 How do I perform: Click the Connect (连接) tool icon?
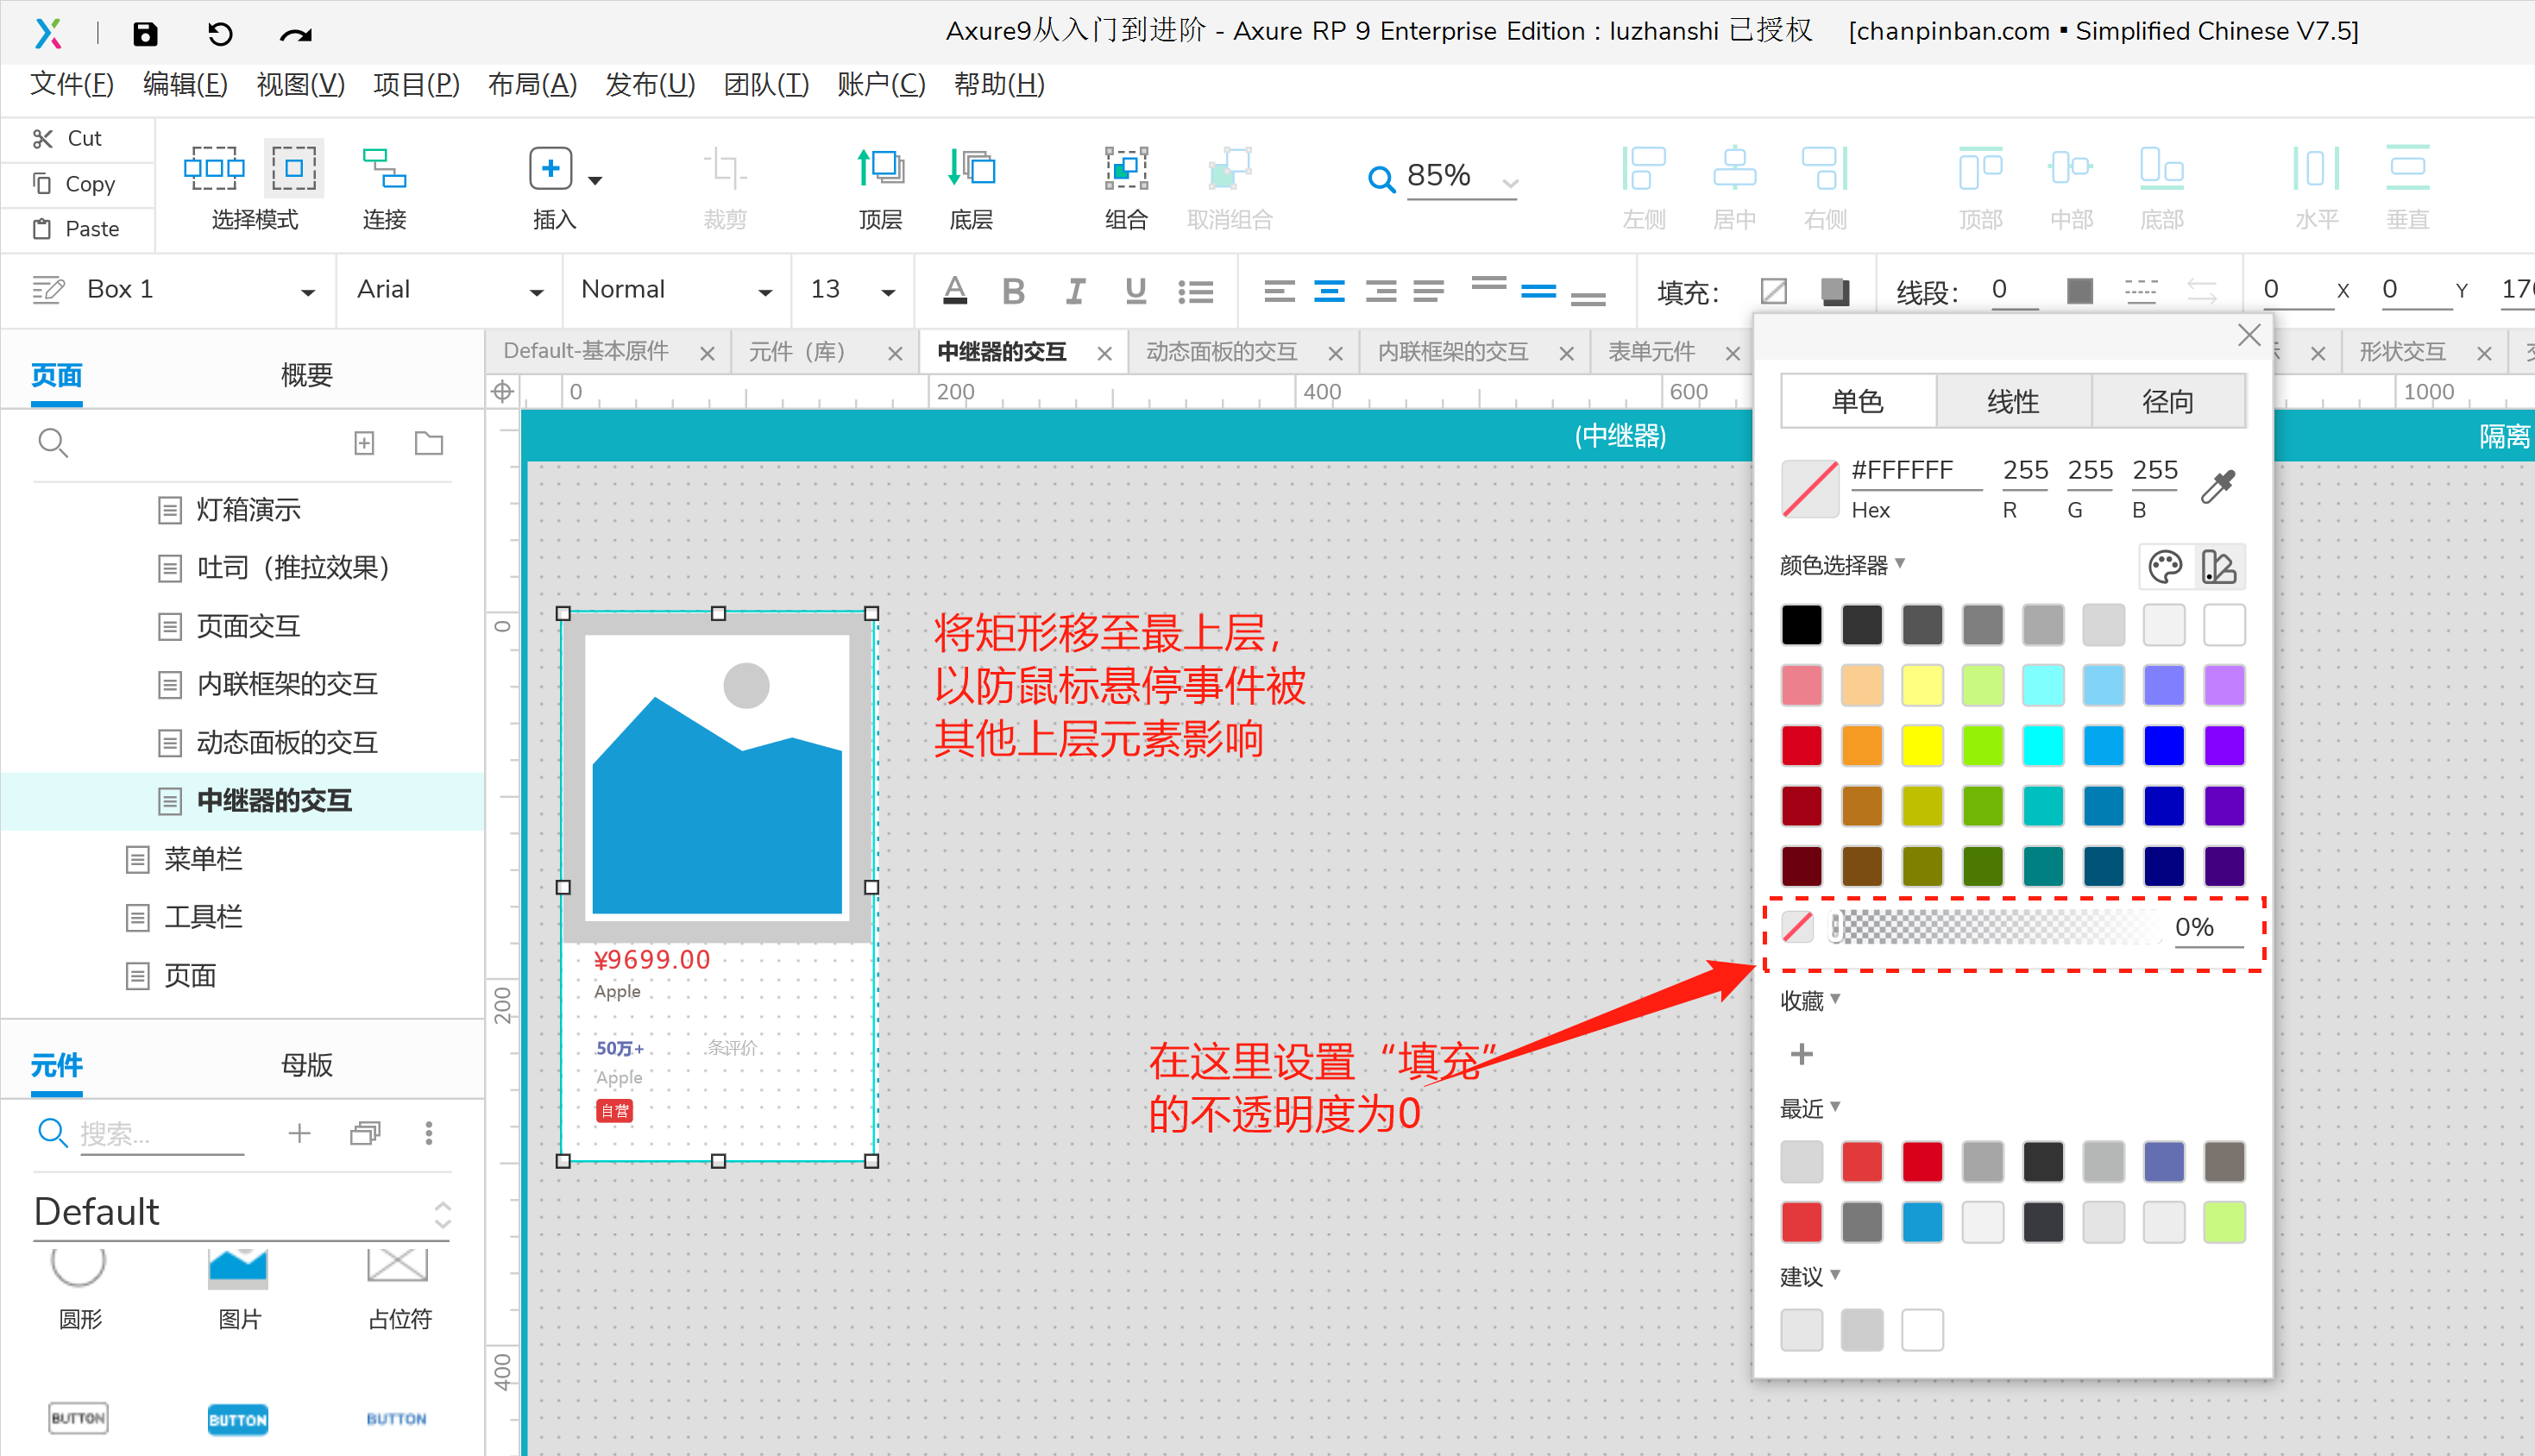click(384, 168)
